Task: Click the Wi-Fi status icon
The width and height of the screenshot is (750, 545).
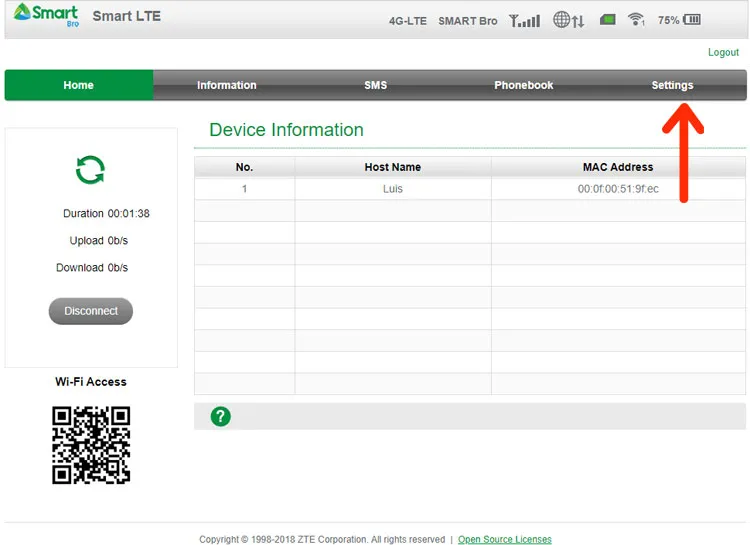Action: point(636,19)
